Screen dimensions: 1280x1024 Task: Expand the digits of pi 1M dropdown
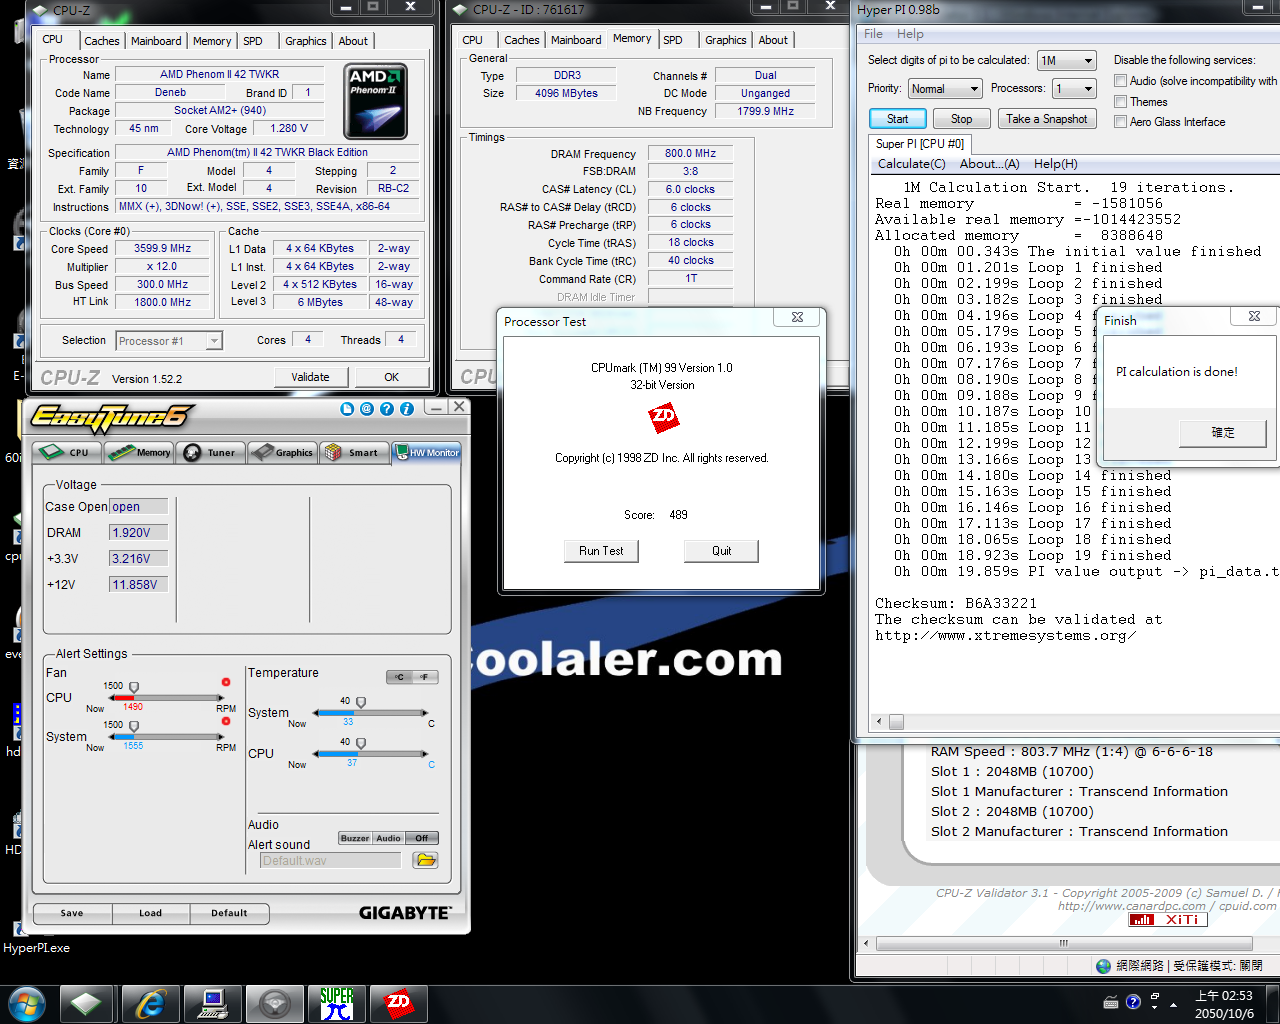[1088, 61]
